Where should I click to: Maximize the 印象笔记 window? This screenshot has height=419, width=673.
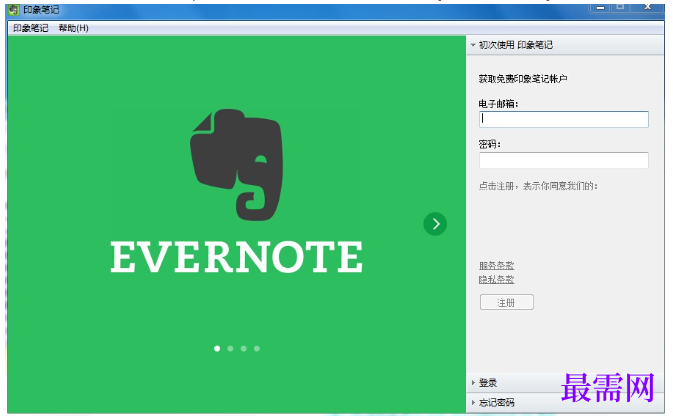tap(620, 7)
